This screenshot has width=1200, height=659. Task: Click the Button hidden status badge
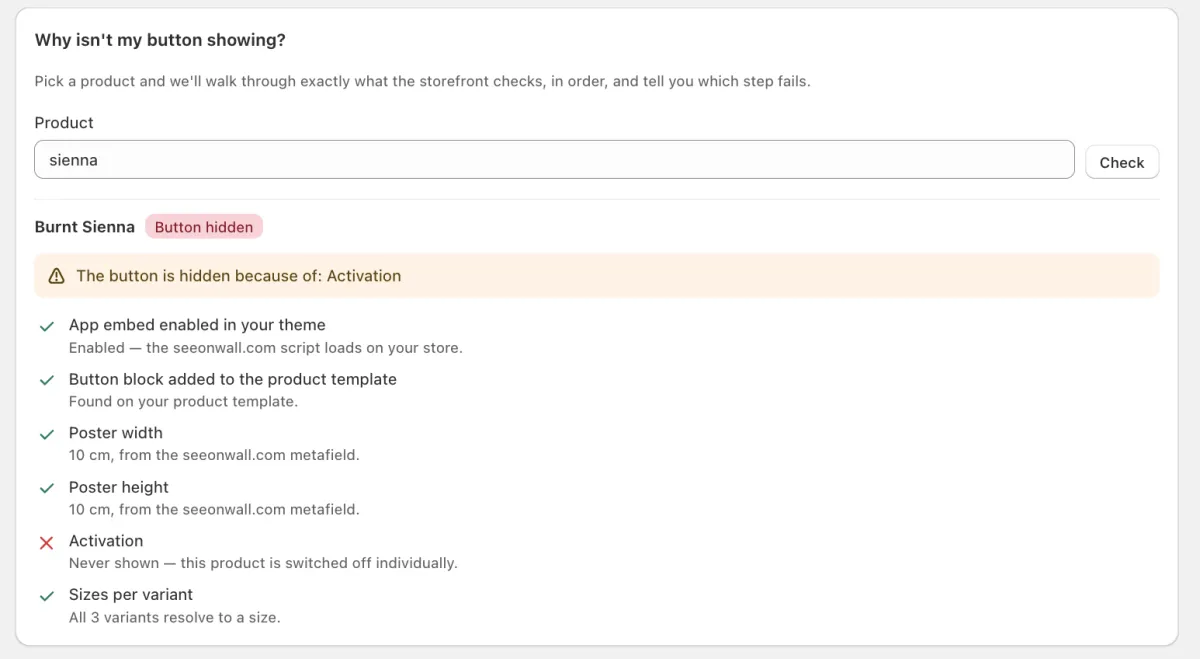click(x=204, y=227)
